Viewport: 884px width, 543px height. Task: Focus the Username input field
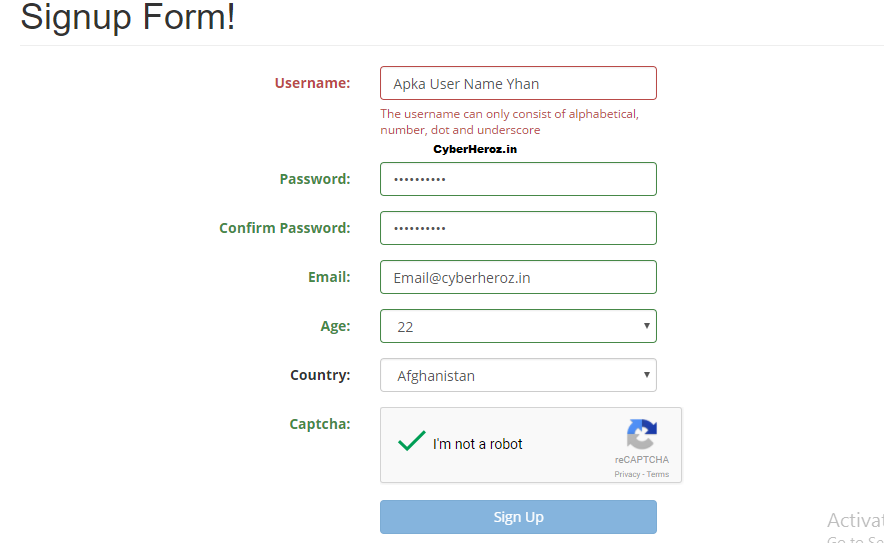(x=518, y=83)
